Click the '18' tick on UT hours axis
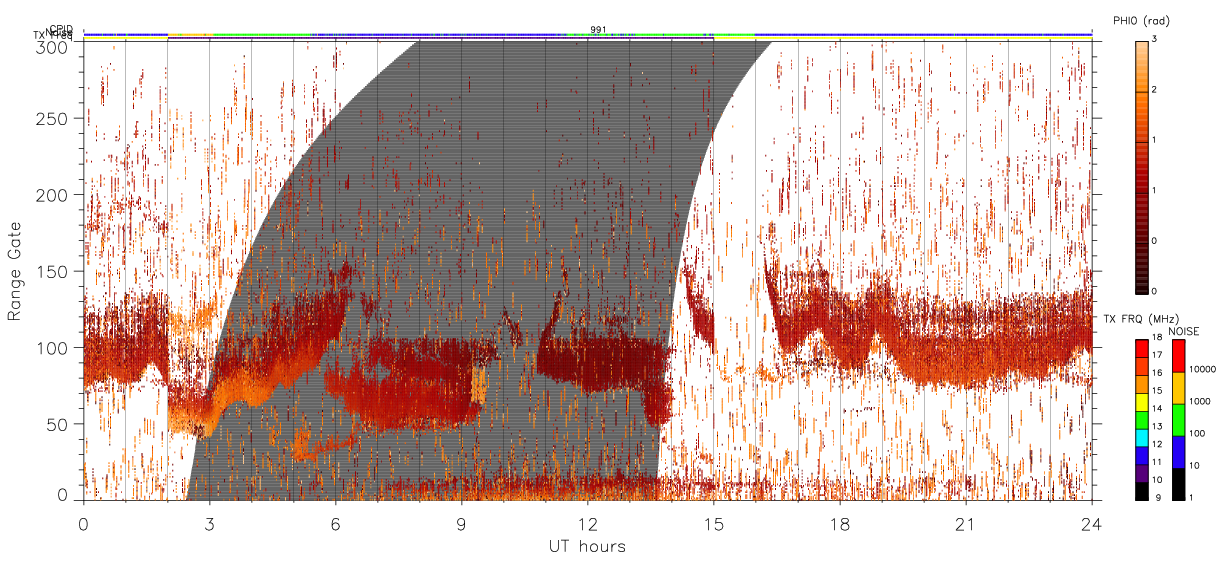 [x=840, y=524]
